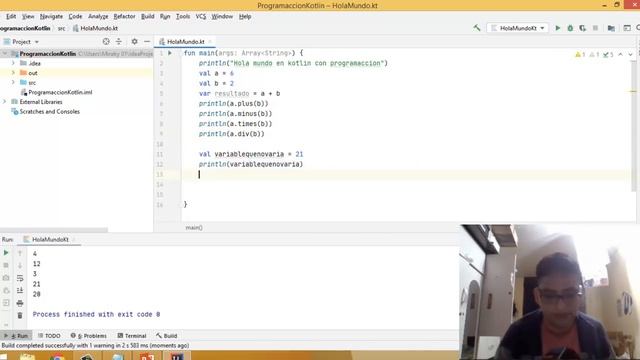Switch to the HolaMundo.kt editor tab
The image size is (640, 360).
coord(185,42)
